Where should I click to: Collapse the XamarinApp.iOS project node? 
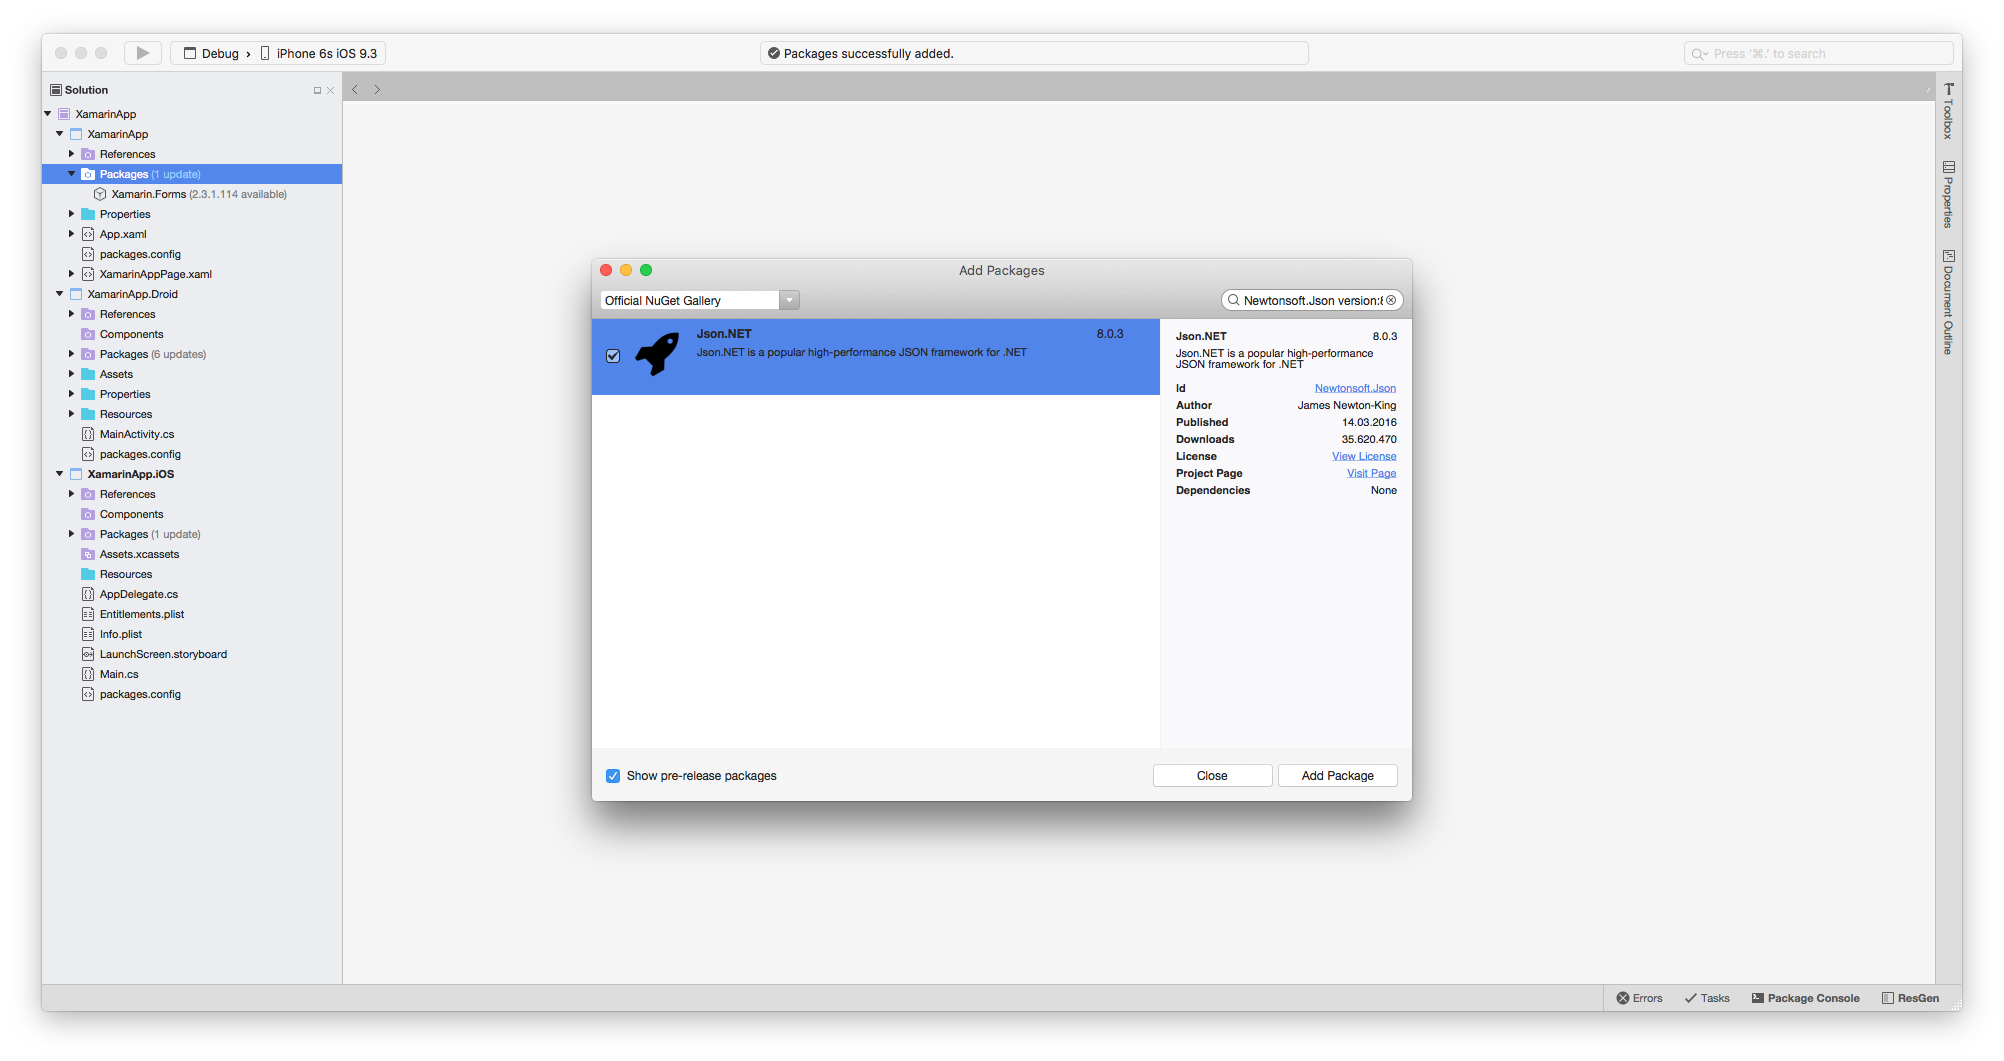pyautogui.click(x=60, y=474)
